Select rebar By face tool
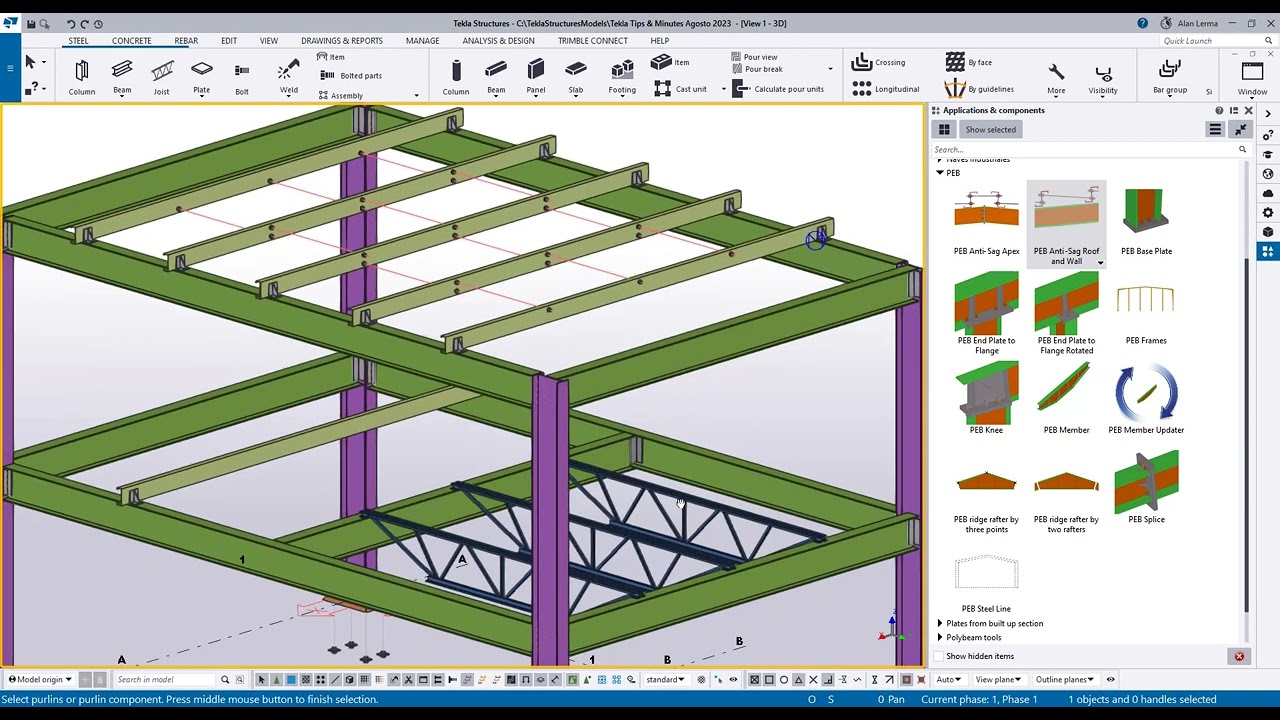The height and width of the screenshot is (720, 1280). pos(969,62)
